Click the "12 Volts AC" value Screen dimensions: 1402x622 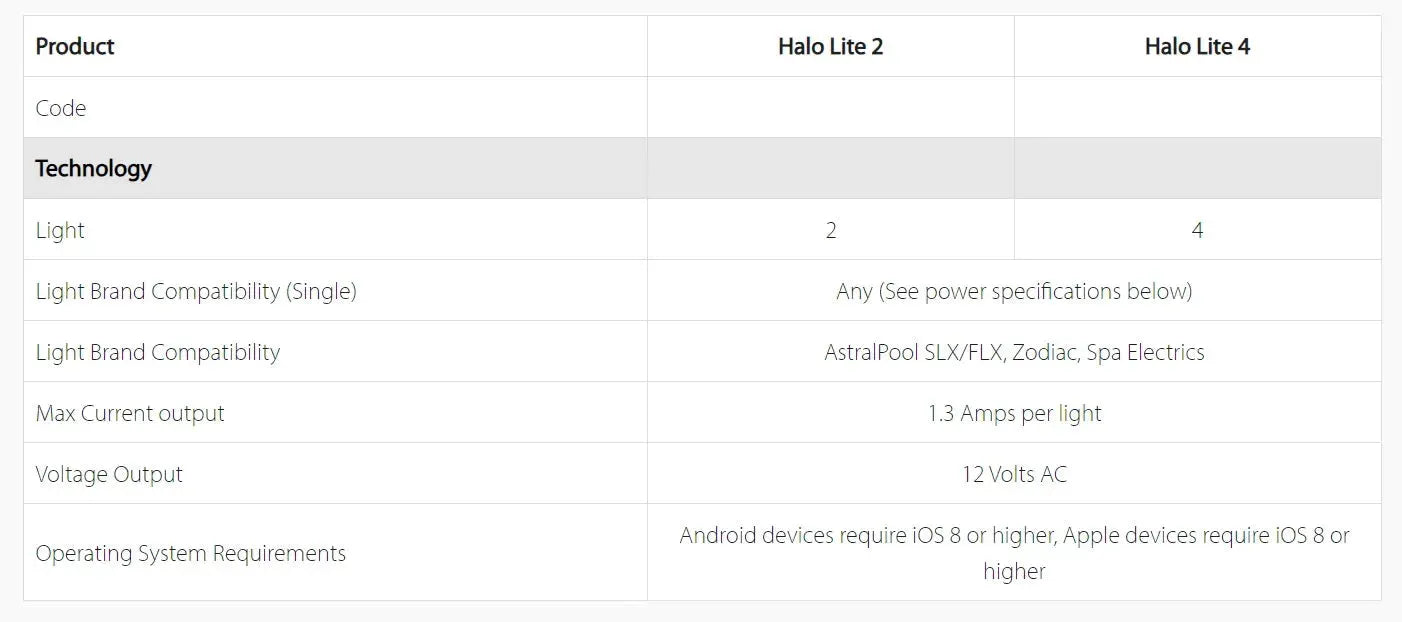coord(1014,474)
